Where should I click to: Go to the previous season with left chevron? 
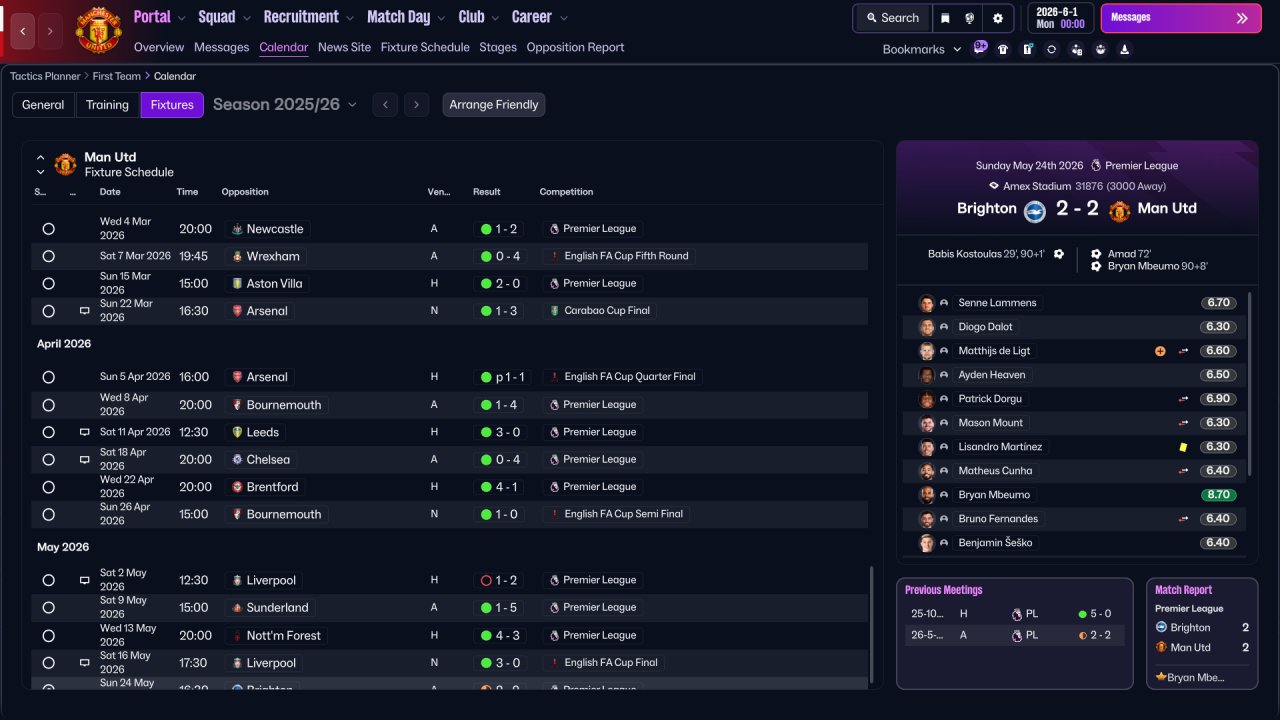coord(385,105)
